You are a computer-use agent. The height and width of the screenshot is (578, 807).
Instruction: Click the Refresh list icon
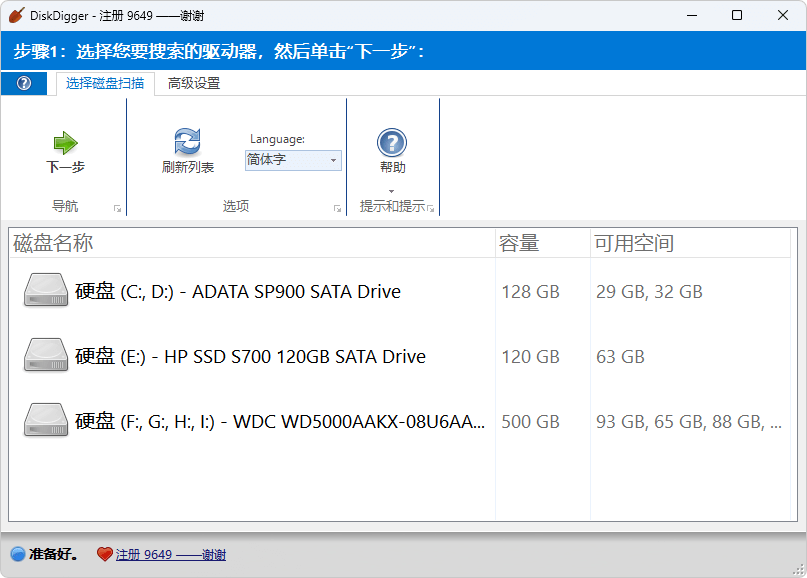coord(187,142)
